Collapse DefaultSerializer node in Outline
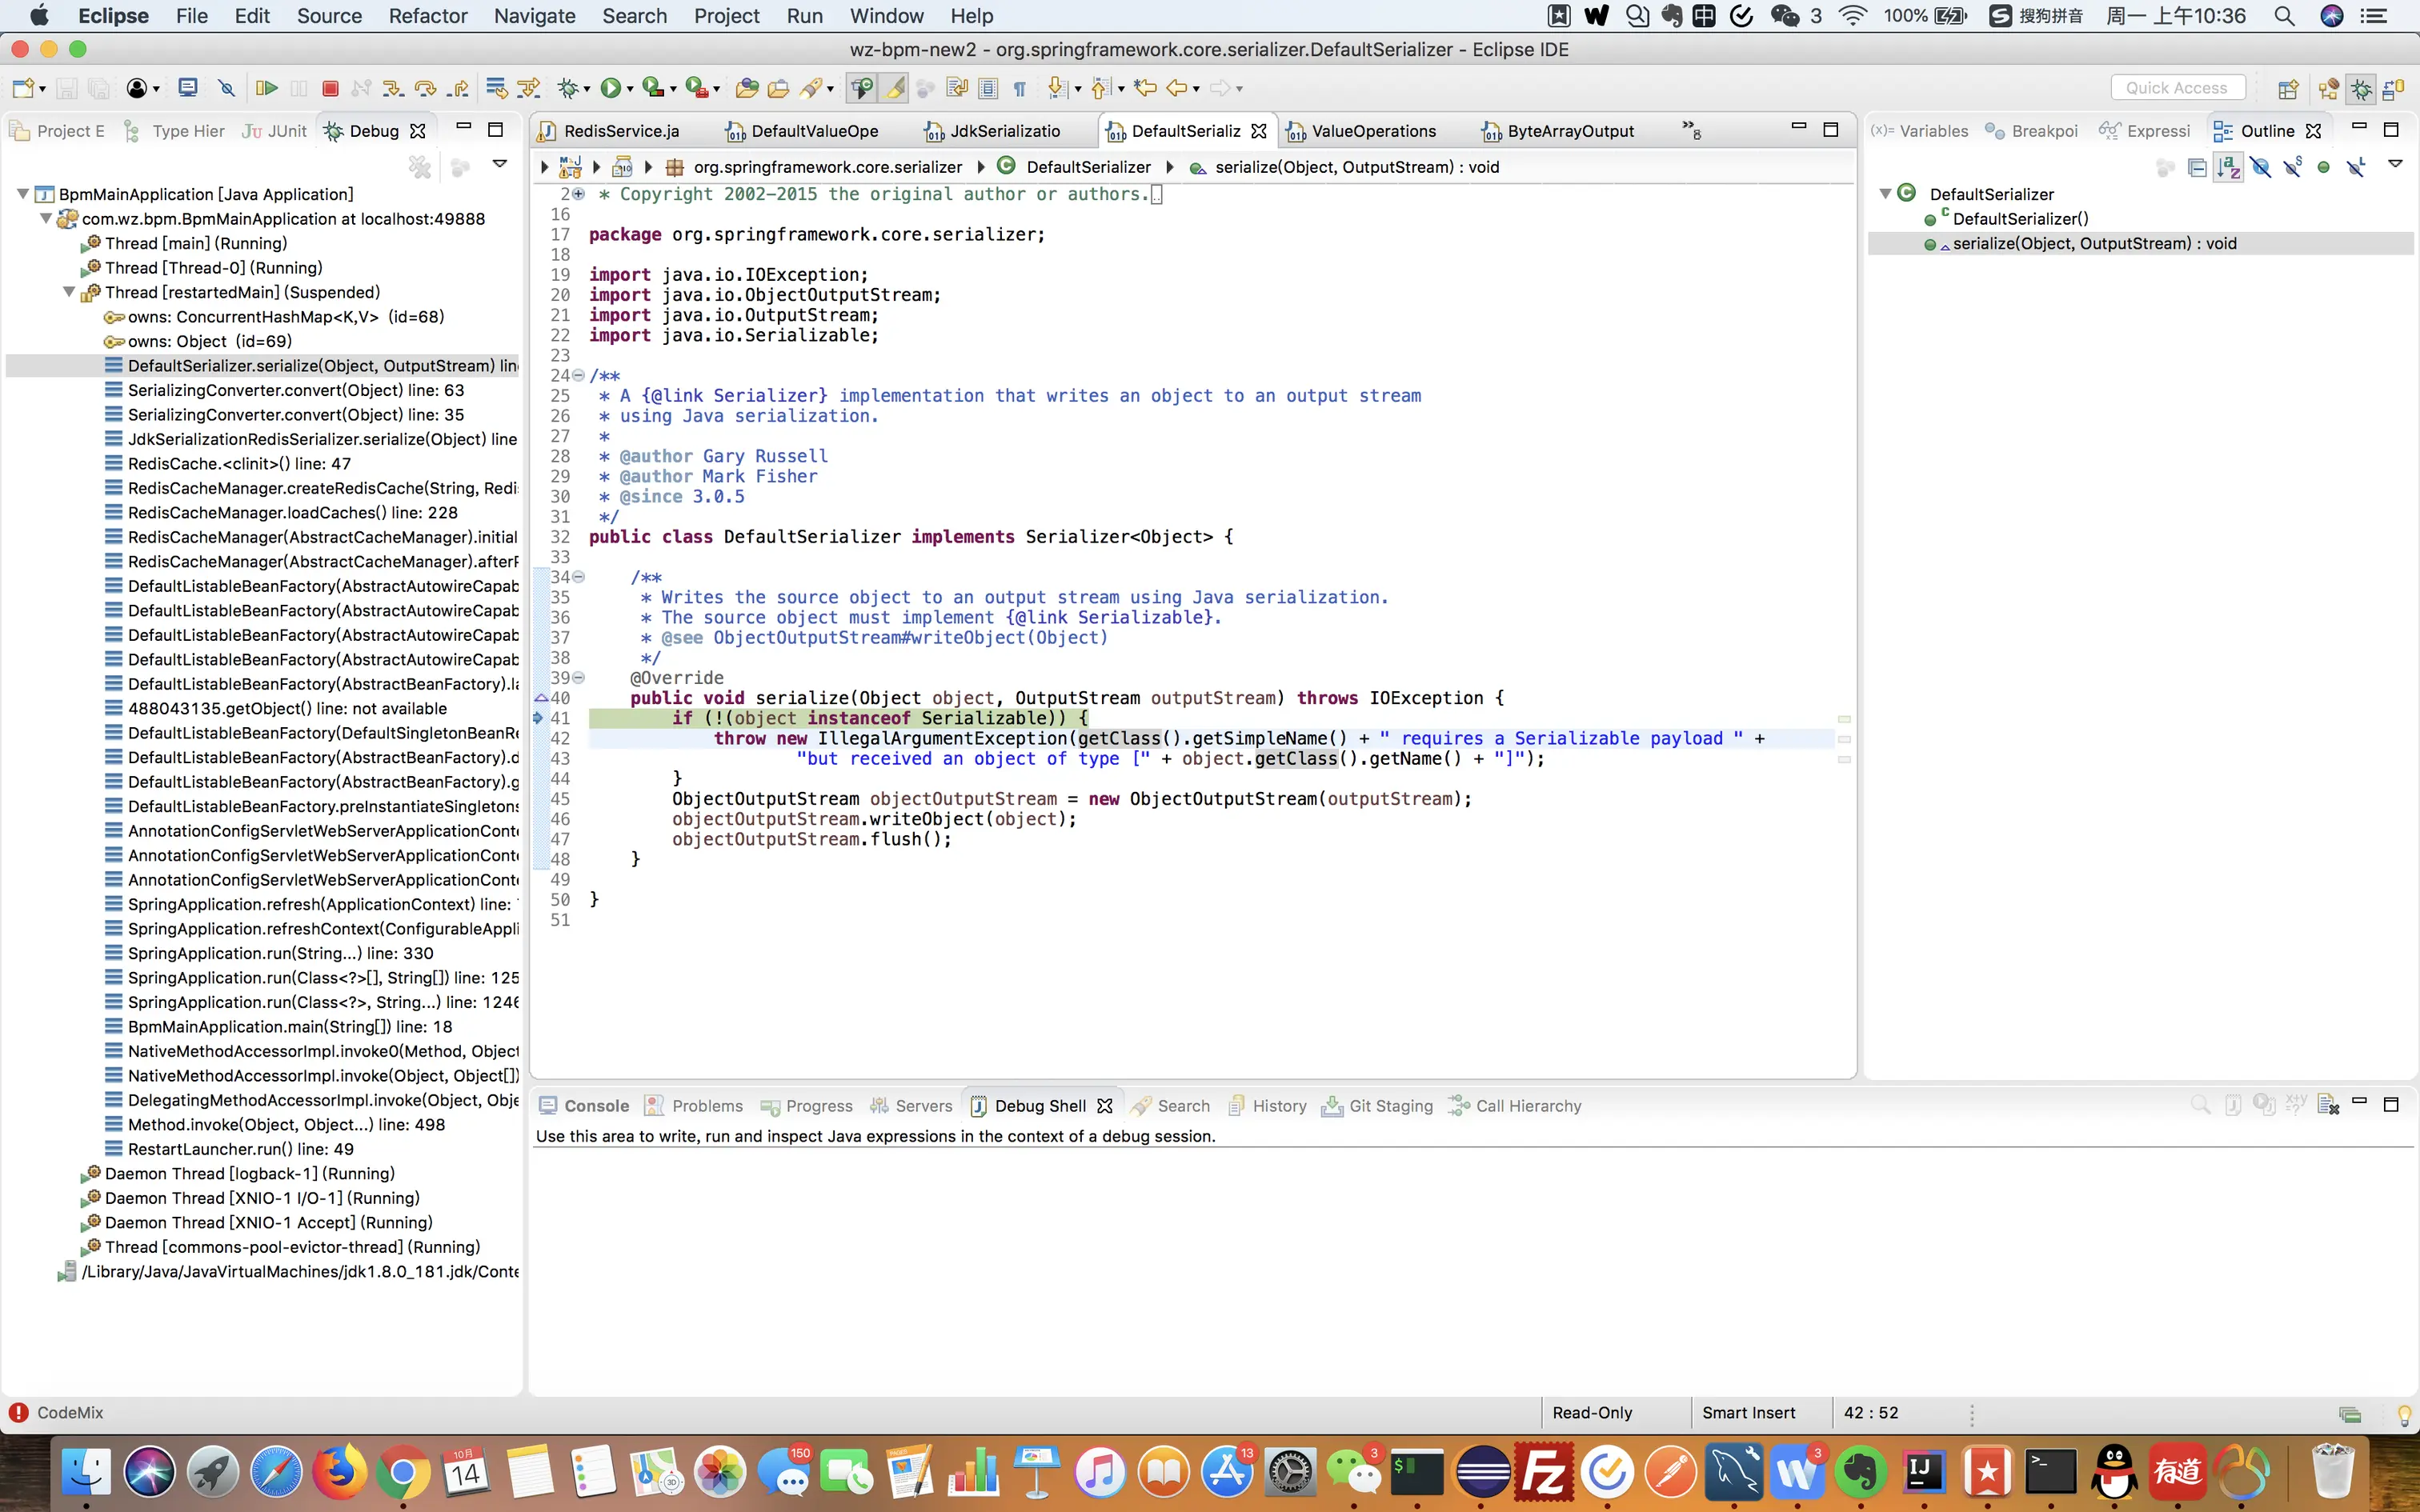This screenshot has width=2420, height=1512. click(1885, 194)
